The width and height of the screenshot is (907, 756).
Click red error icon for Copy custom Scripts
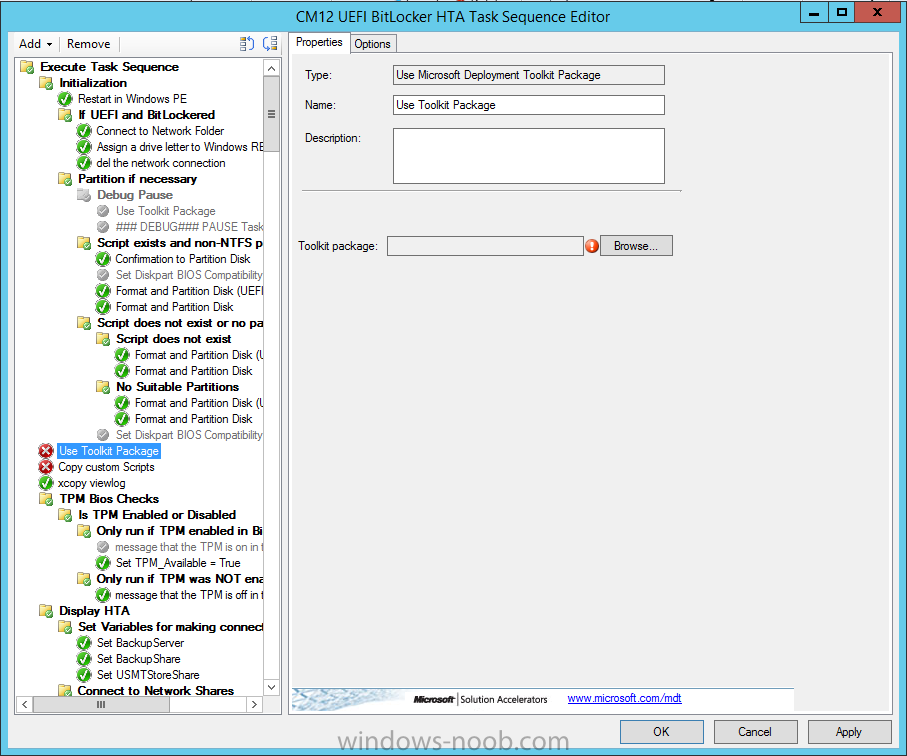click(x=46, y=467)
